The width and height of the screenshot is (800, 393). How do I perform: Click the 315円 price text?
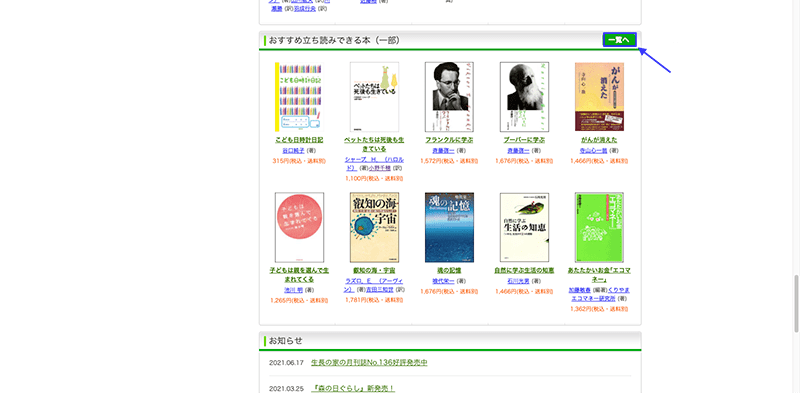click(x=299, y=161)
